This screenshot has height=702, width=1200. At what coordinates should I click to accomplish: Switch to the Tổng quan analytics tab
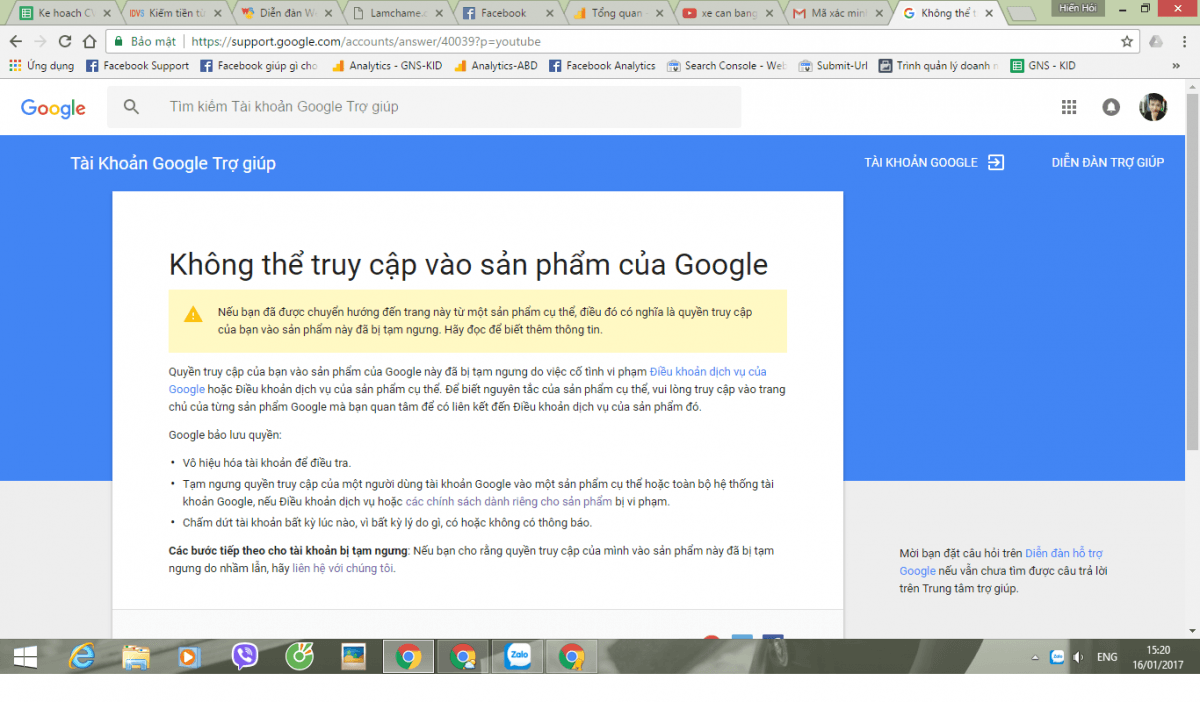pyautogui.click(x=615, y=13)
